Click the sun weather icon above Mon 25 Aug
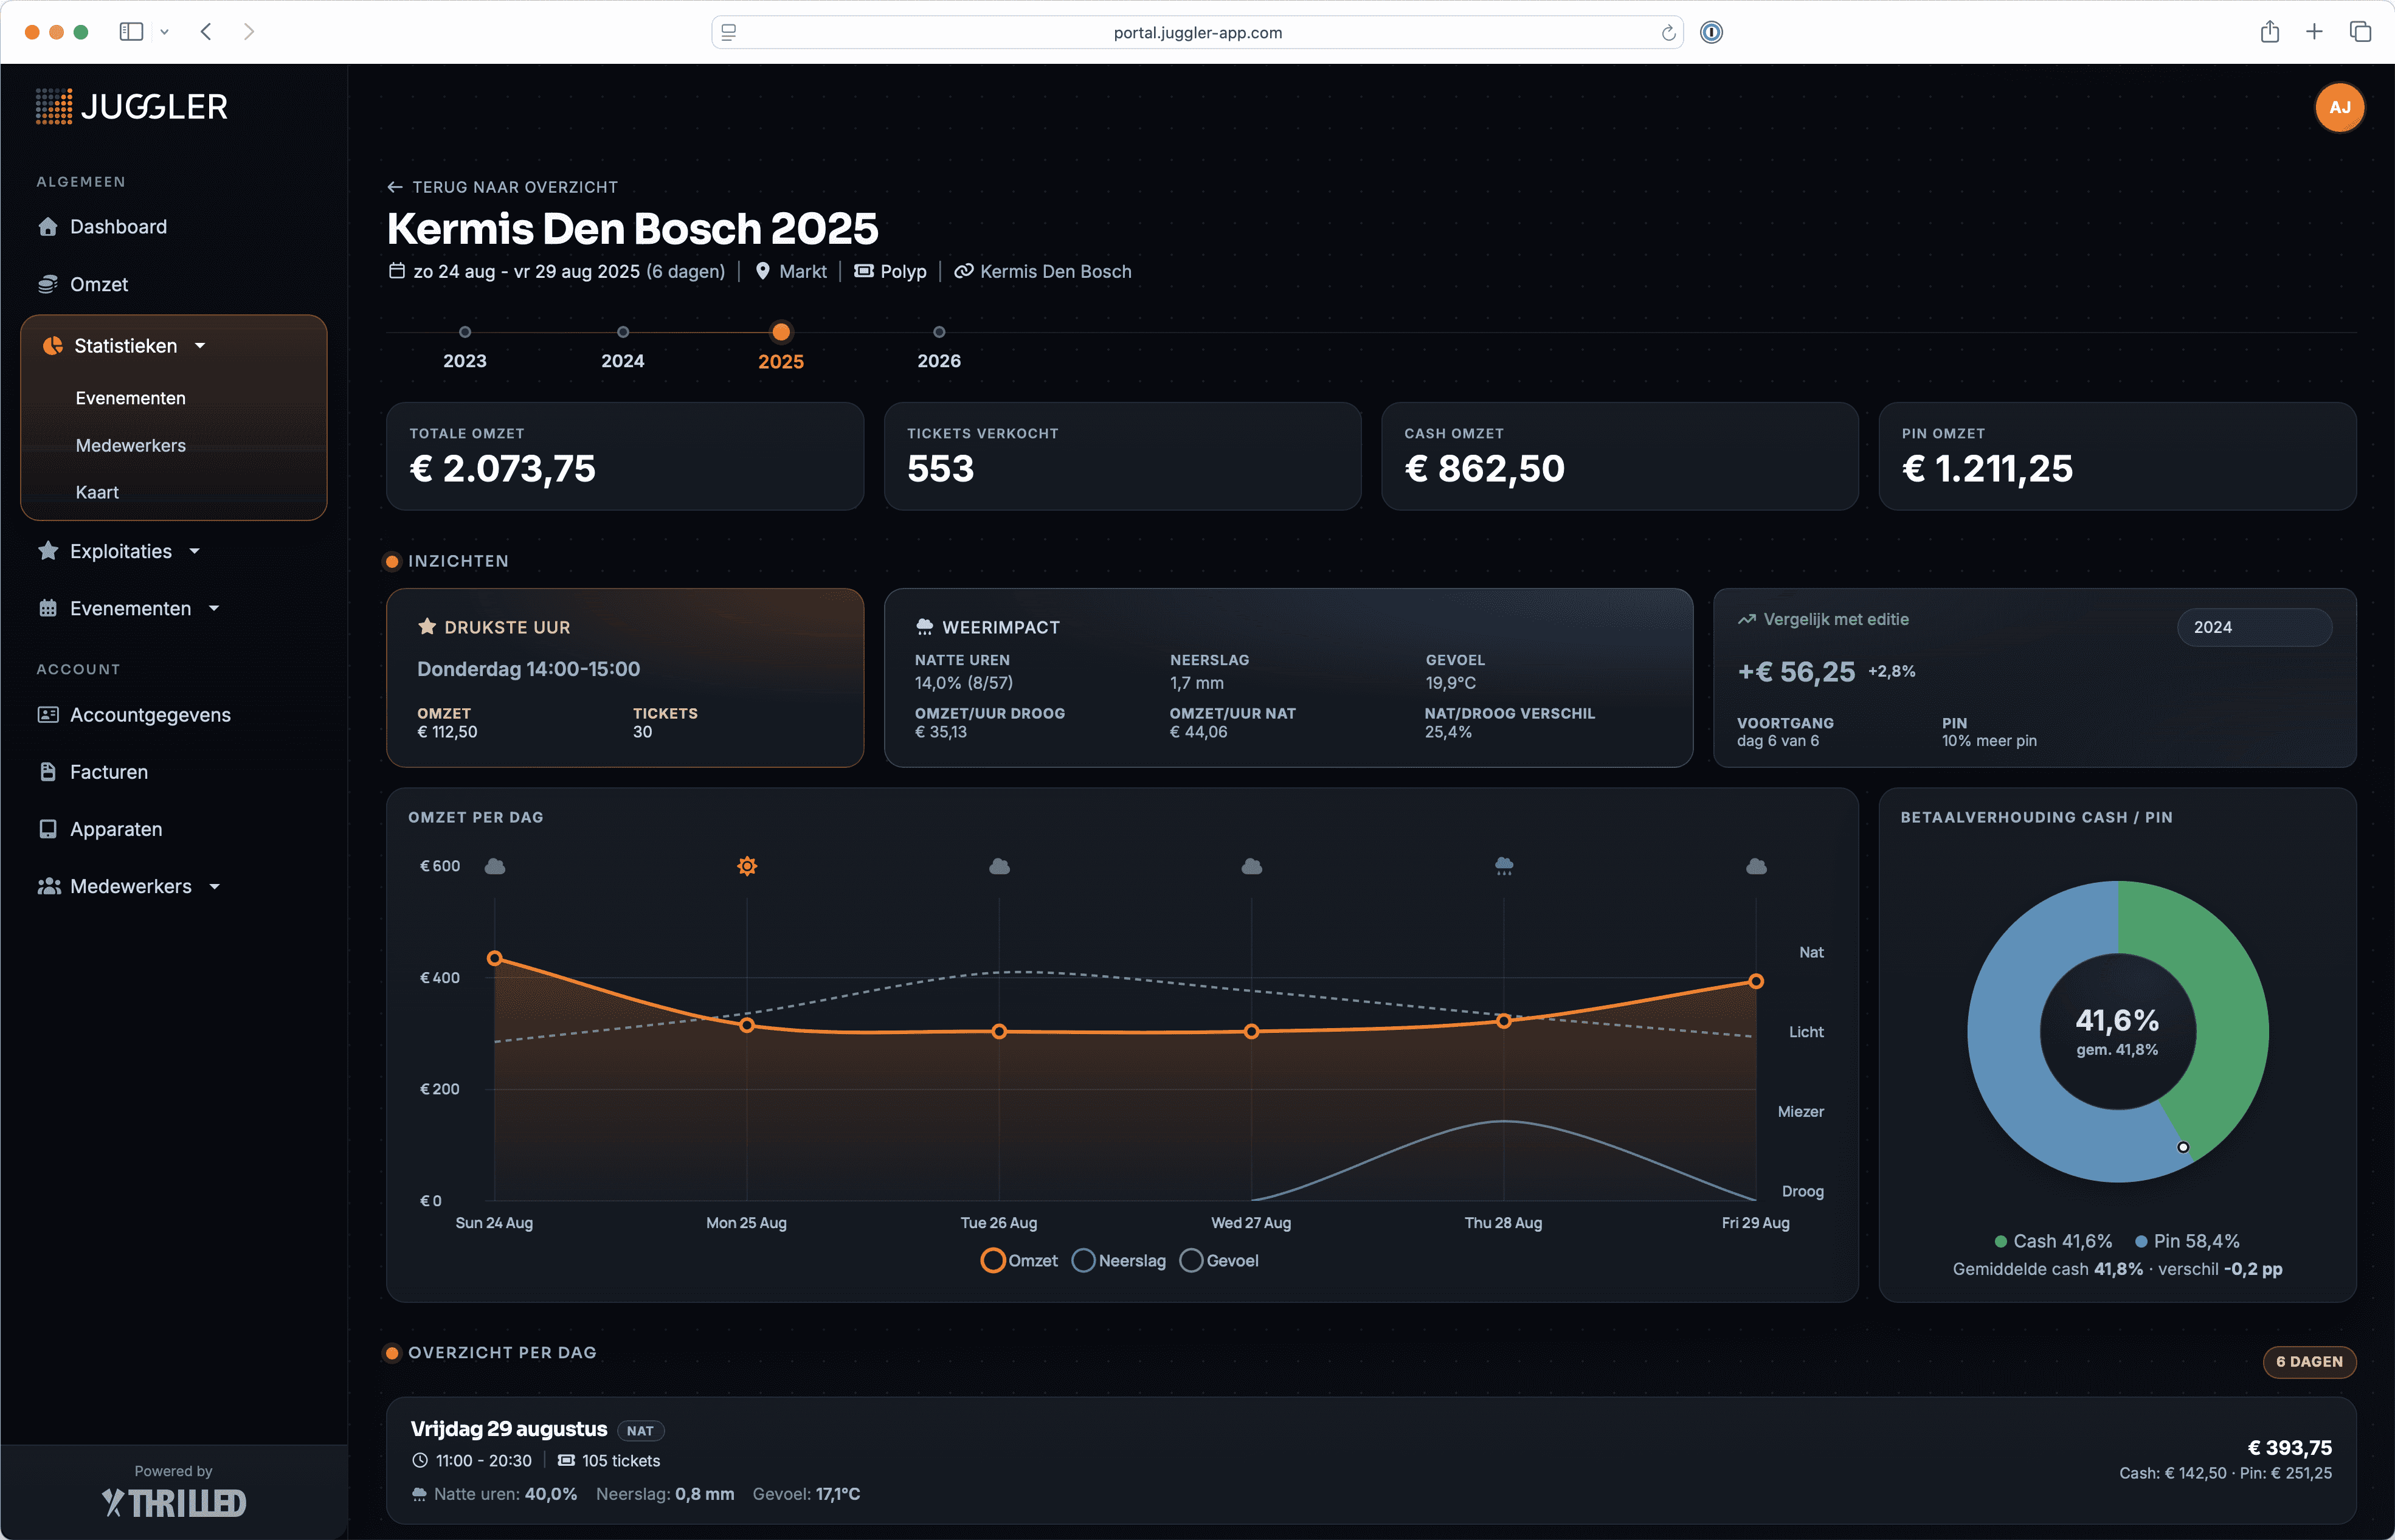Screen dimensions: 2395x1540 coord(747,866)
